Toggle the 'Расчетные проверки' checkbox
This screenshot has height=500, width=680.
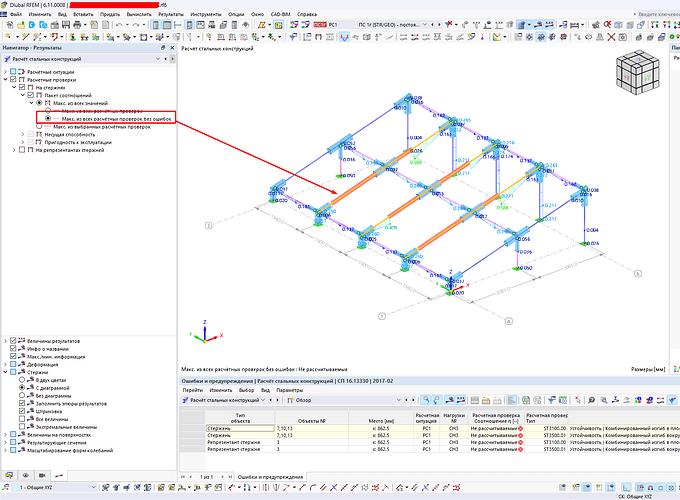coord(13,79)
